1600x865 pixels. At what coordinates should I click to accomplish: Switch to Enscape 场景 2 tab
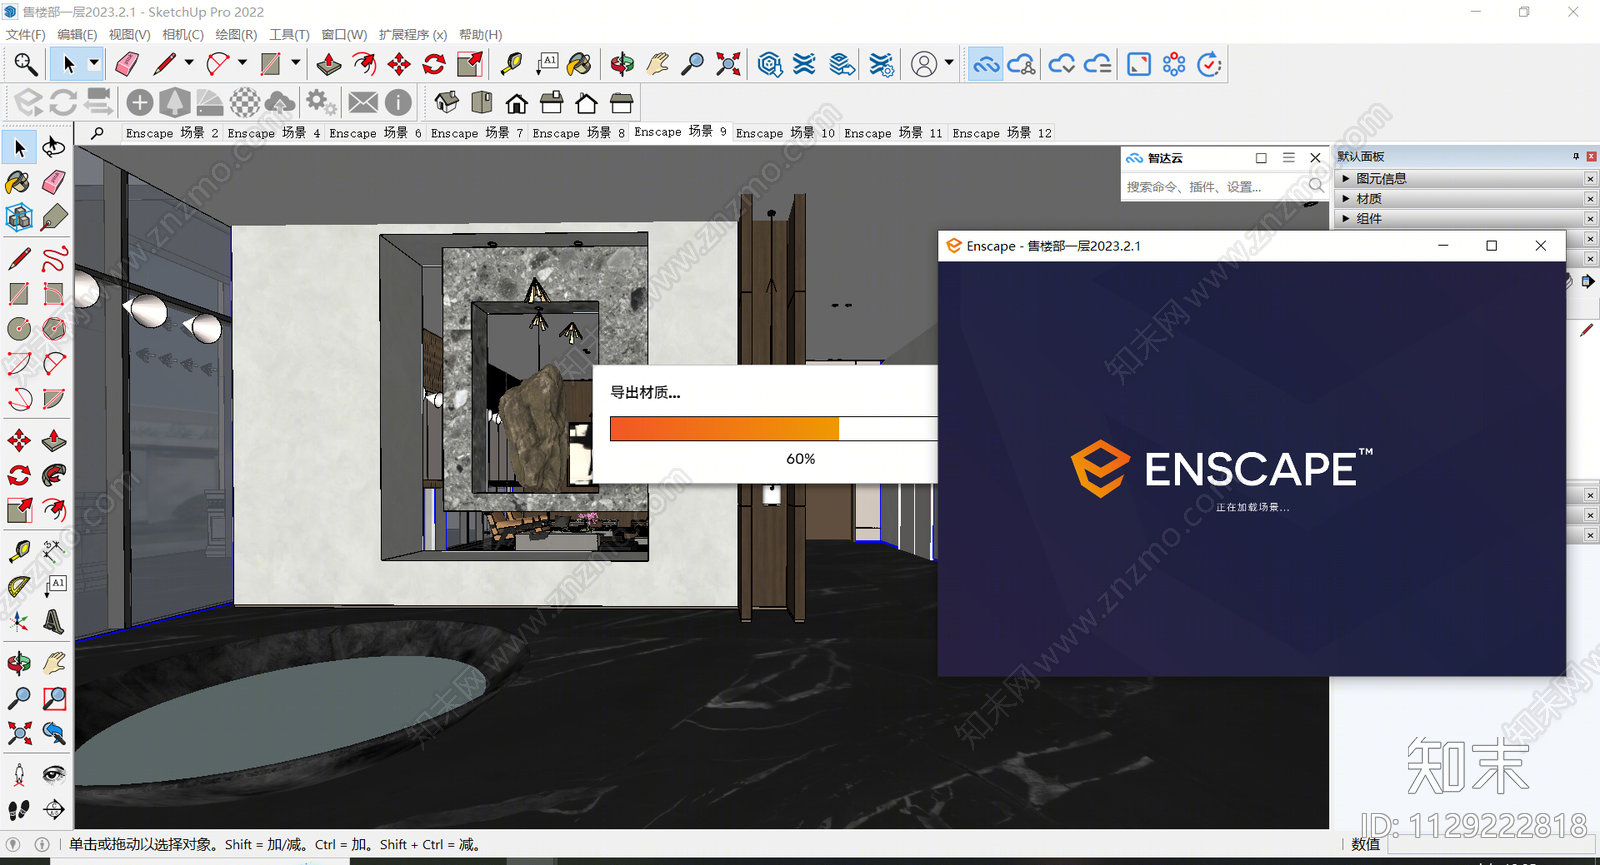point(172,133)
